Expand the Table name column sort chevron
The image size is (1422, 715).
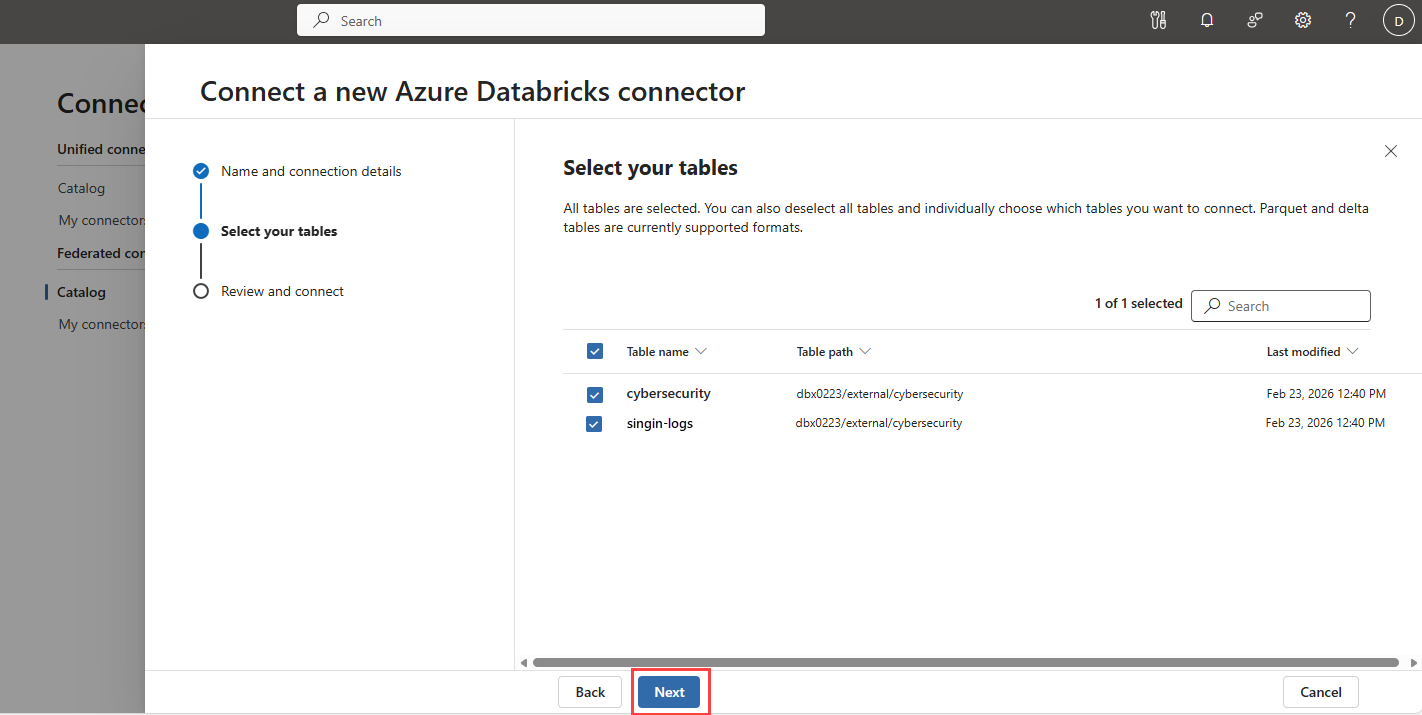(700, 352)
